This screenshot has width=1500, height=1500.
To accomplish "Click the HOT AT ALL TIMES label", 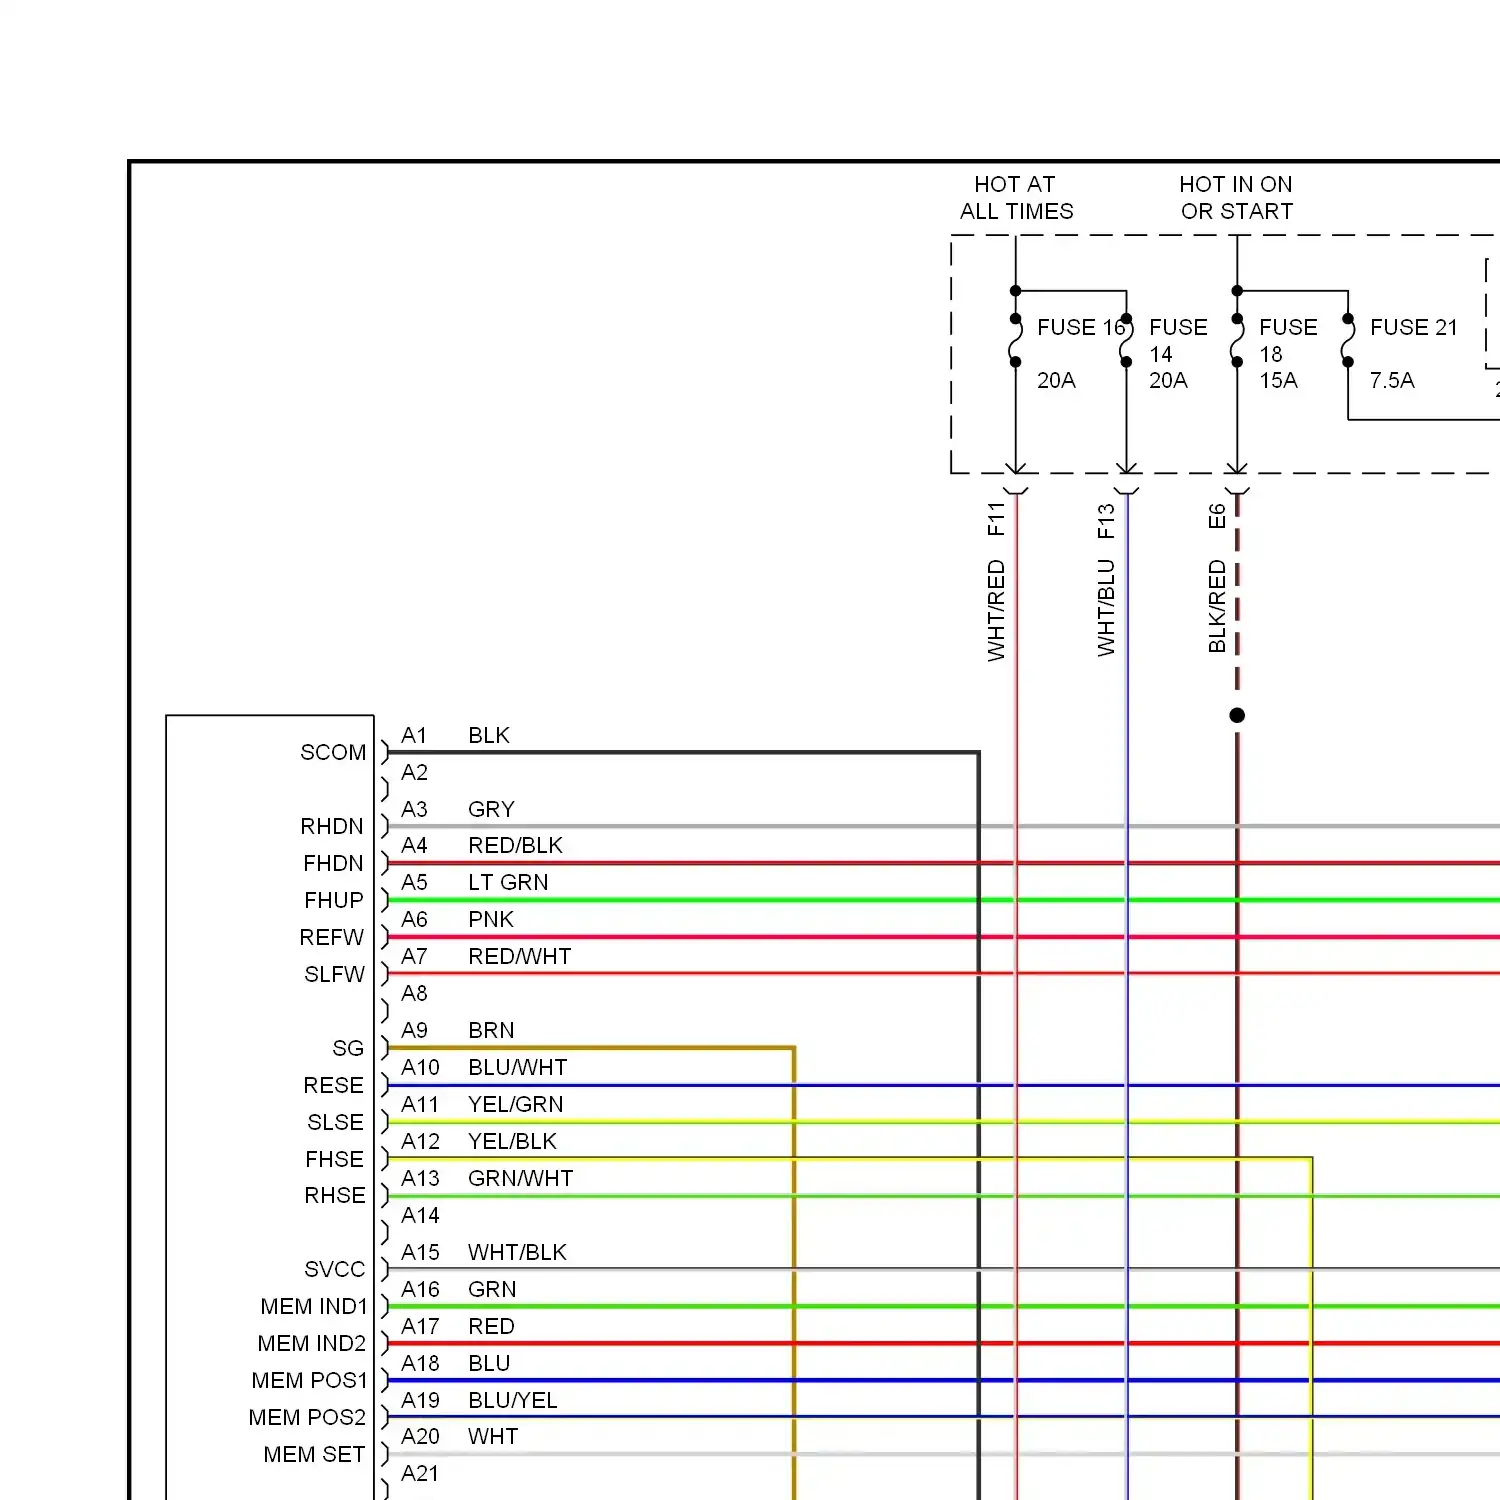I will pyautogui.click(x=1016, y=198).
